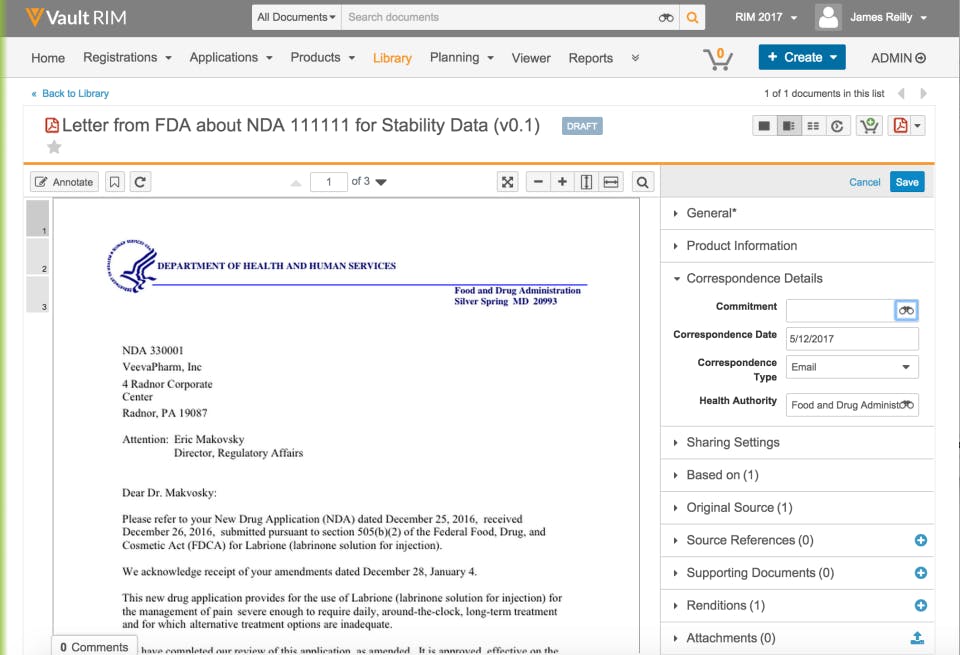960x655 pixels.
Task: Add document to cart icon
Action: 869,126
